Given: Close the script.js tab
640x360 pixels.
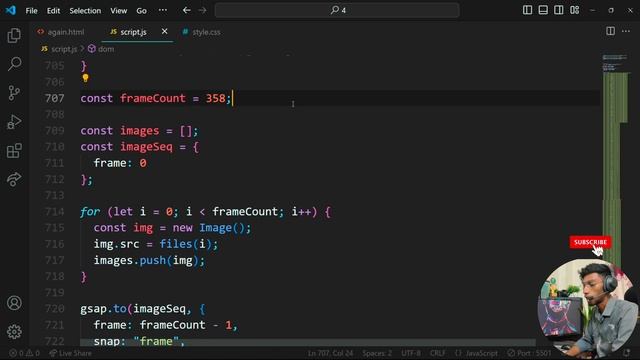Looking at the screenshot, I should tap(164, 31).
